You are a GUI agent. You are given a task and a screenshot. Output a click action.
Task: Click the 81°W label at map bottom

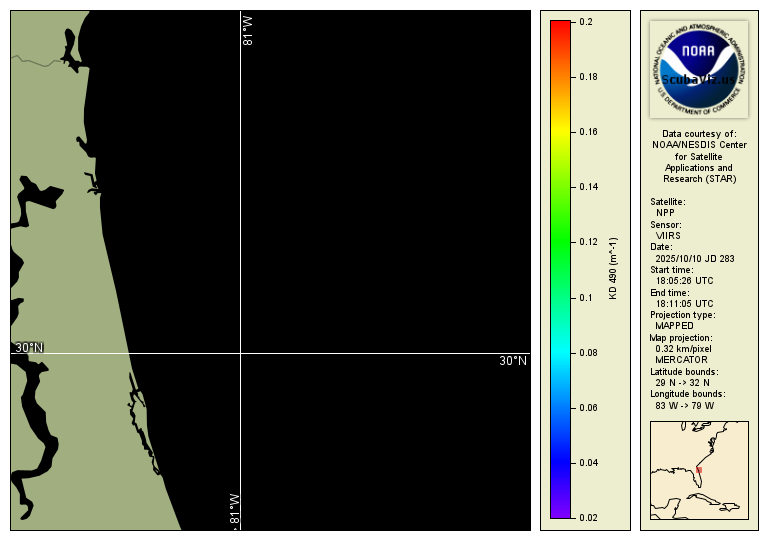[x=234, y=510]
